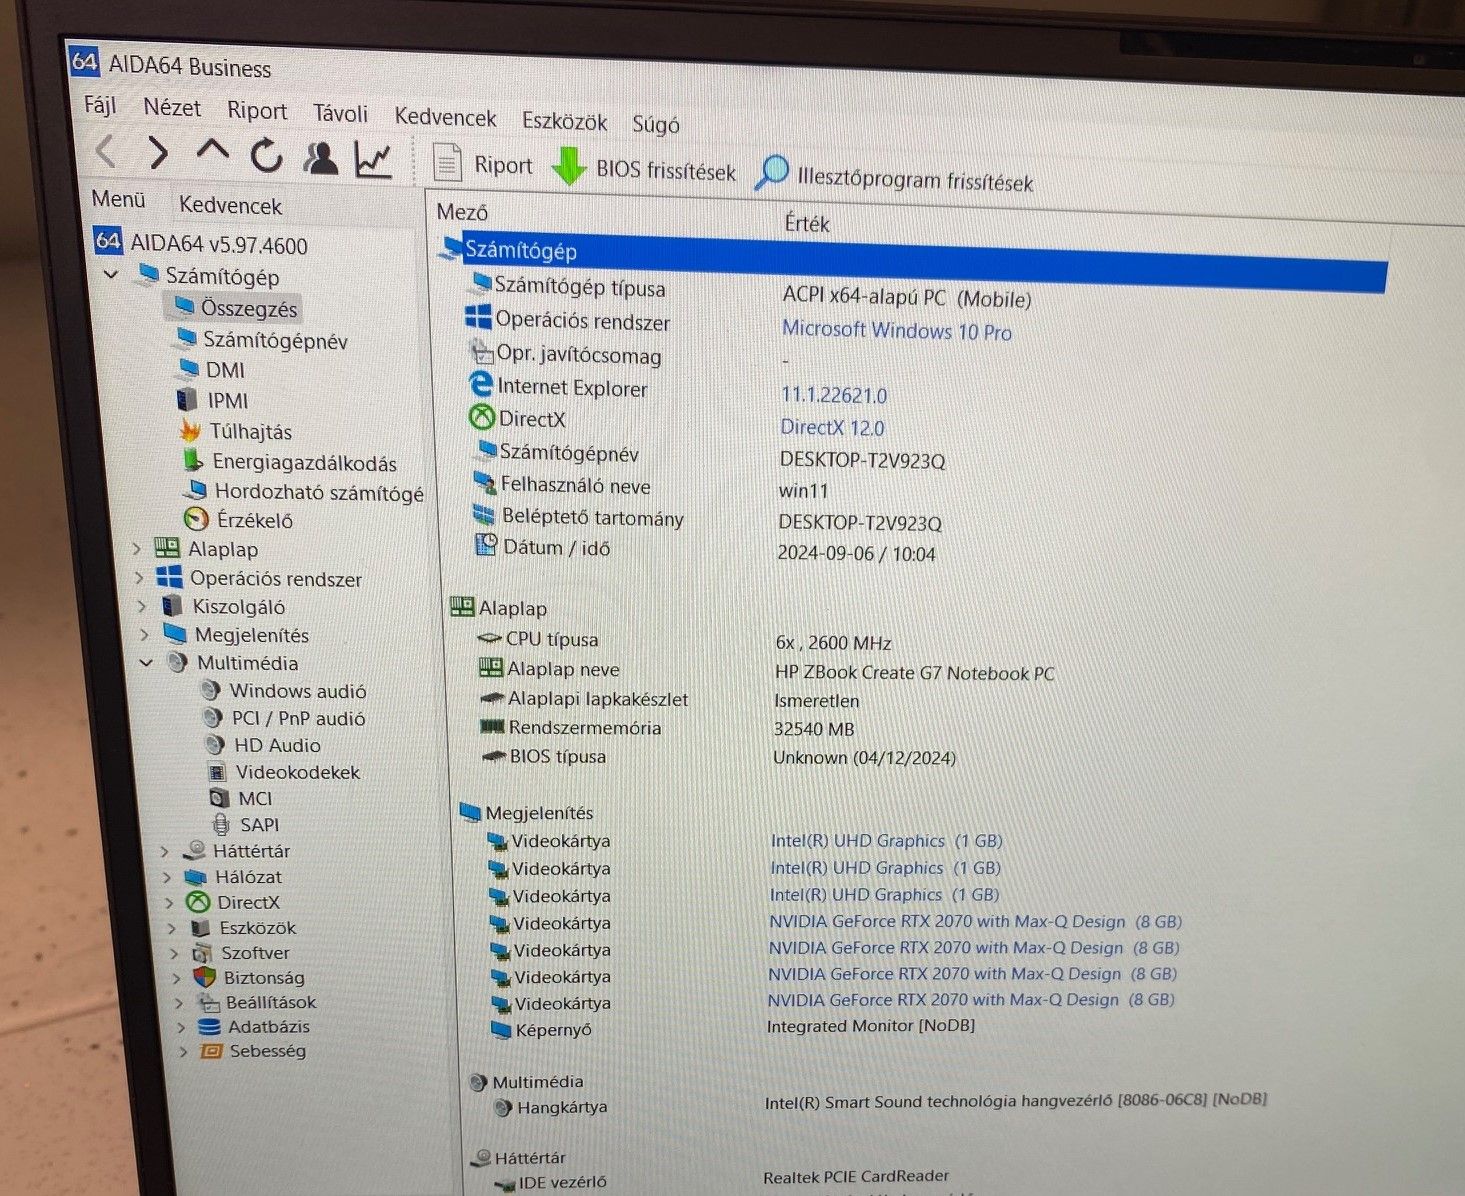Click the Eszközök tree icon
The height and width of the screenshot is (1196, 1465).
[200, 928]
